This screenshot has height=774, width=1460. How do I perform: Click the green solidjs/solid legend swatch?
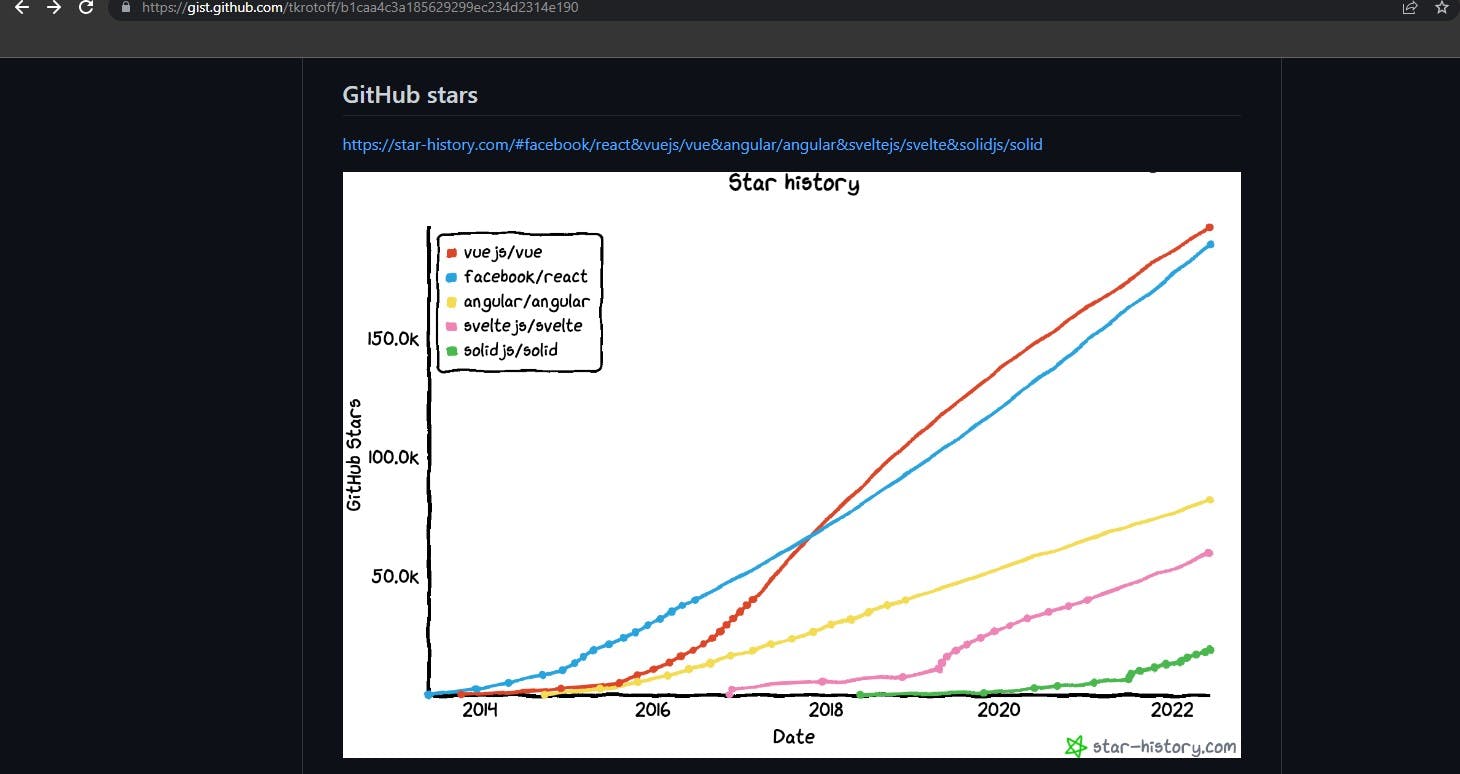451,351
